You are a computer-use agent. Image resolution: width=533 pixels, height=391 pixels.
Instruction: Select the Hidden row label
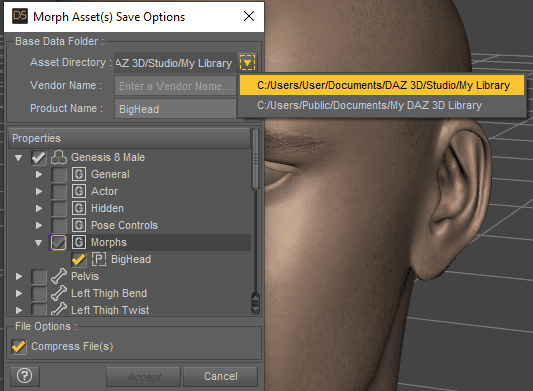107,208
